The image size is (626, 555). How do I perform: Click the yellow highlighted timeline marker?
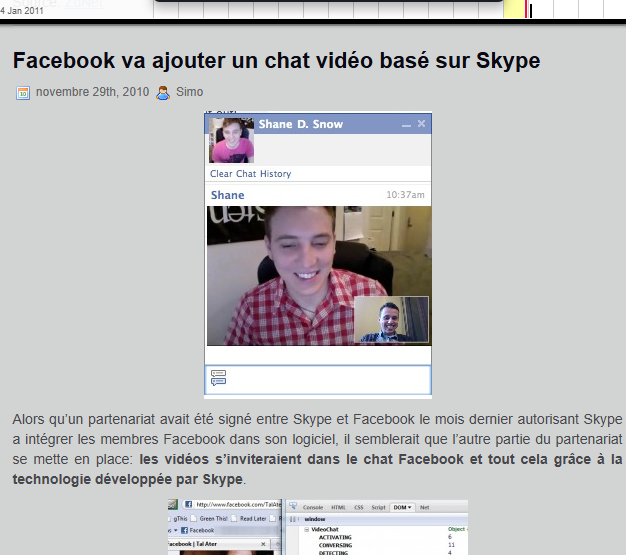(x=515, y=10)
